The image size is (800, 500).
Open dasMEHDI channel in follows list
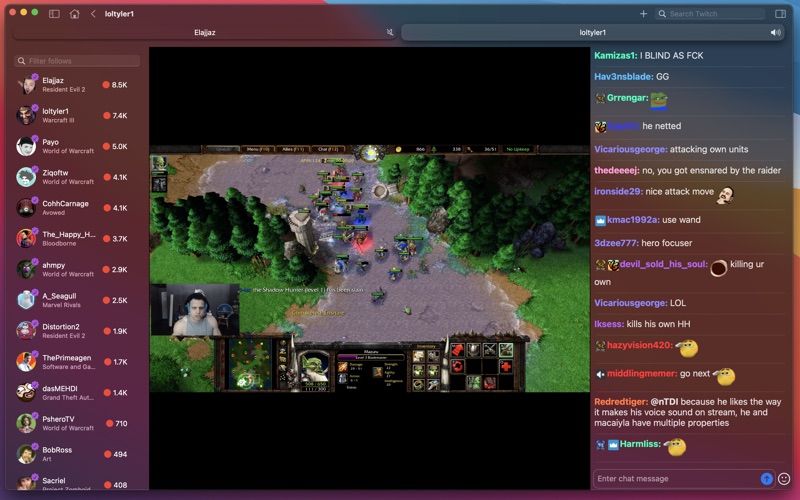[77, 392]
